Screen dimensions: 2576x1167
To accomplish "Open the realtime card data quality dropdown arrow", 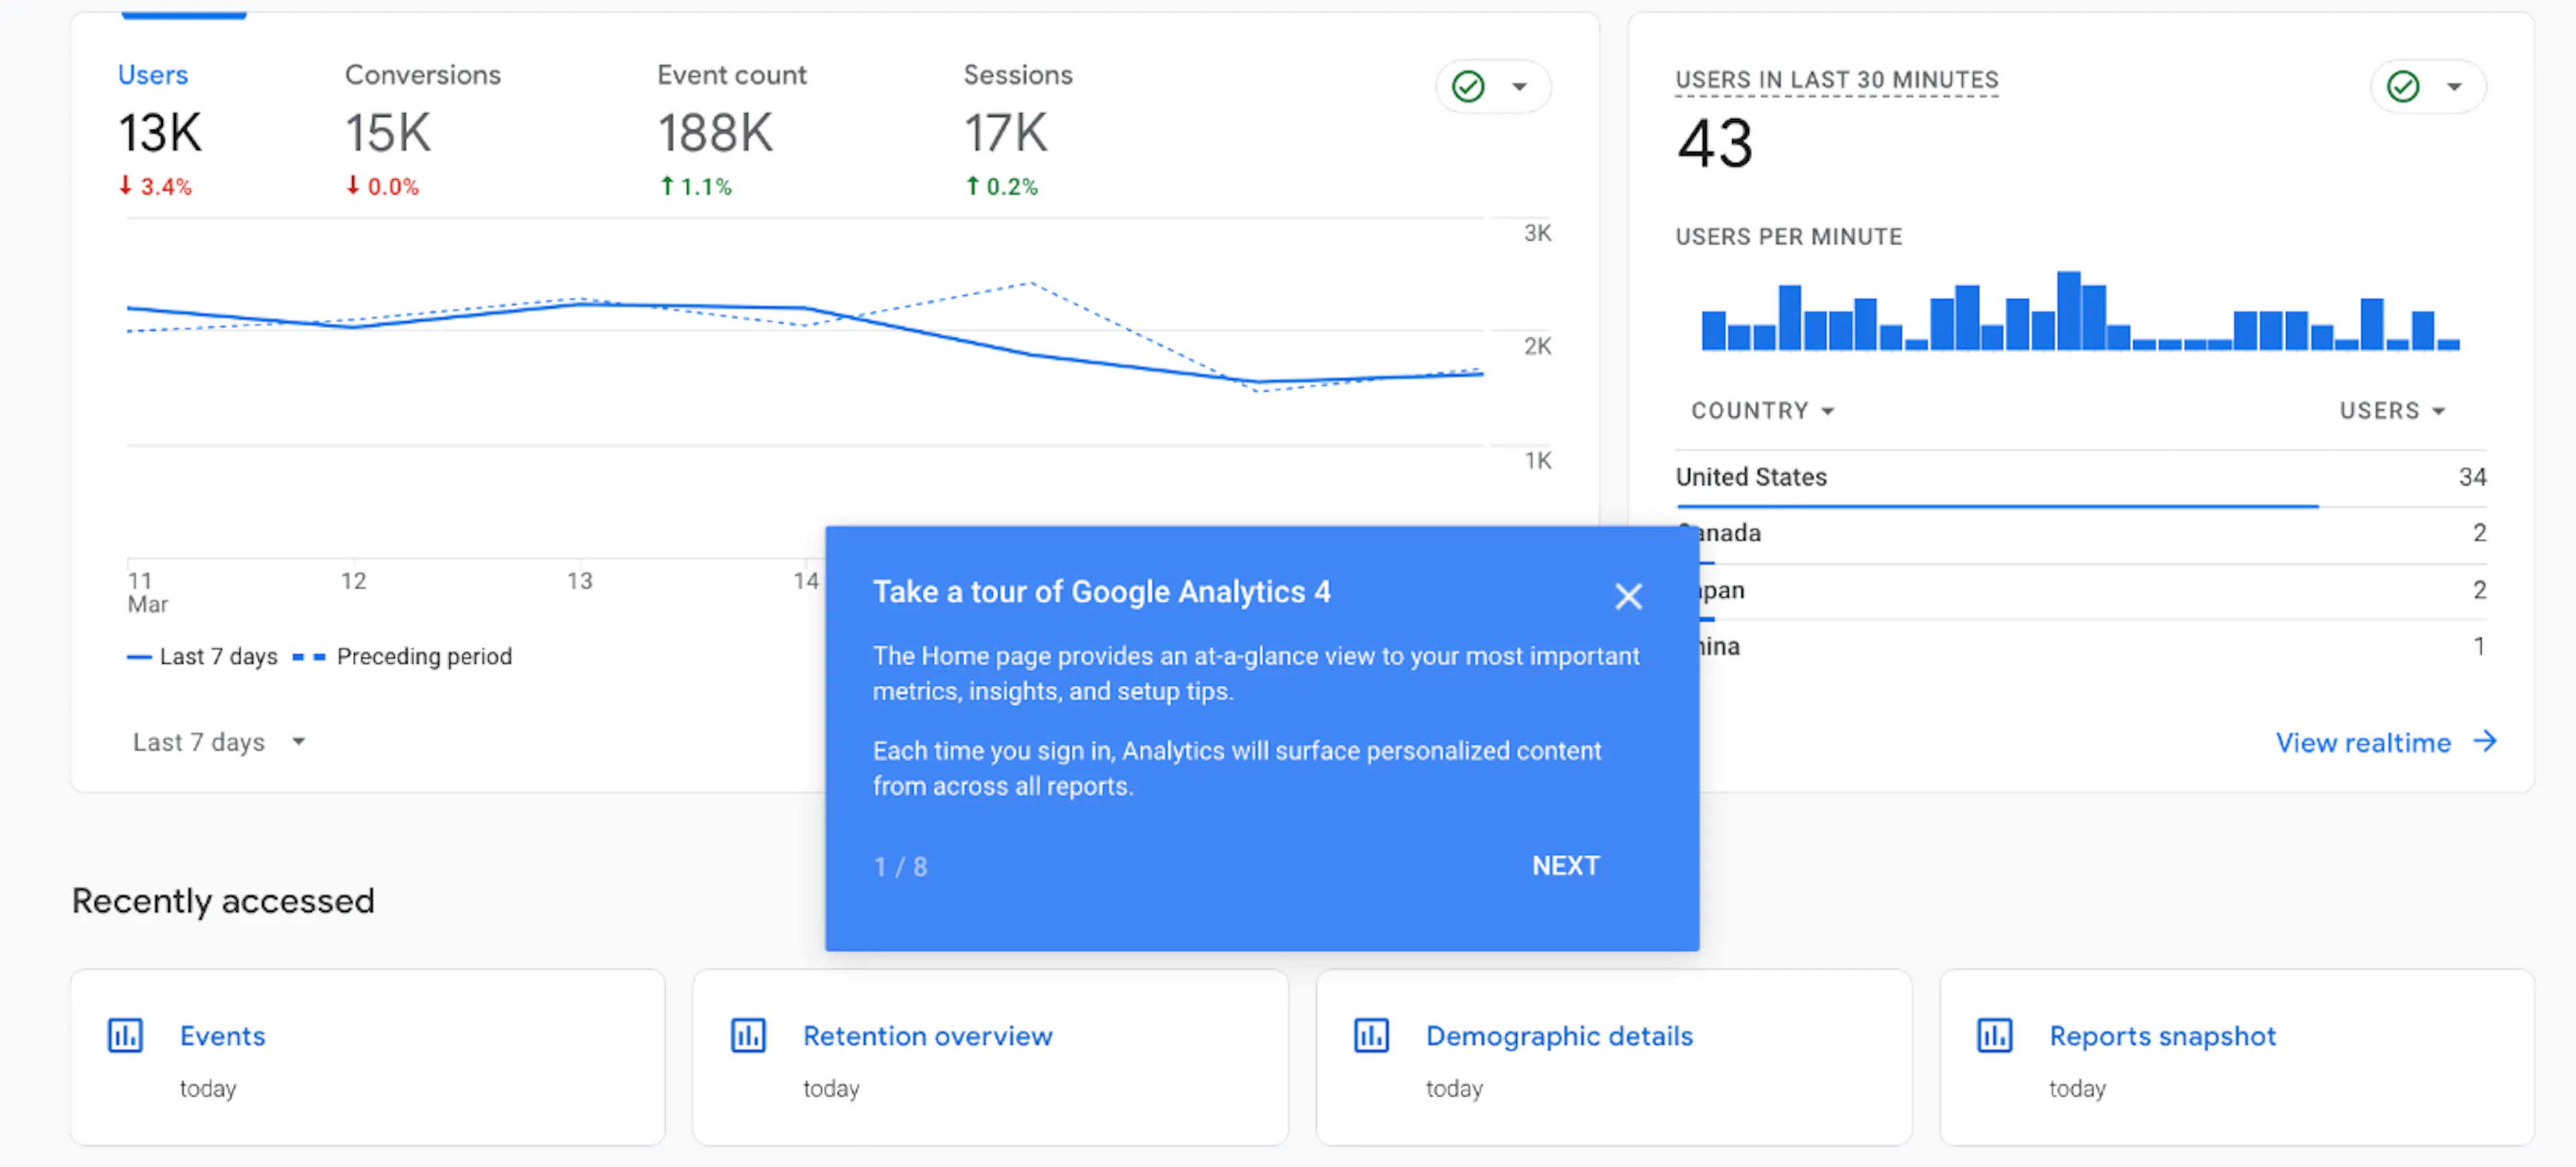I will point(2454,86).
